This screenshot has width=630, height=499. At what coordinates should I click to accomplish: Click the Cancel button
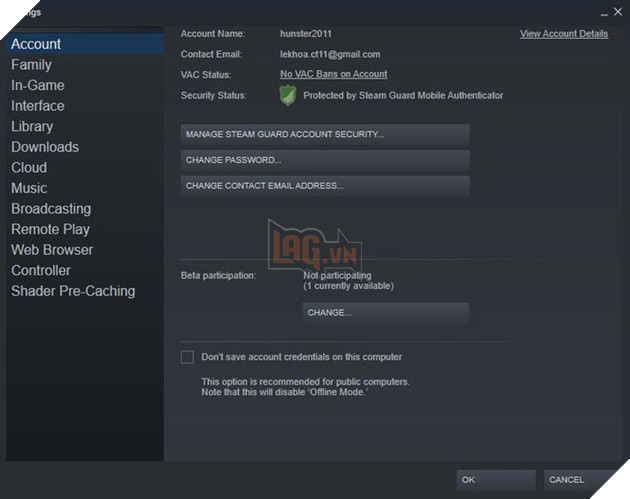pos(581,480)
